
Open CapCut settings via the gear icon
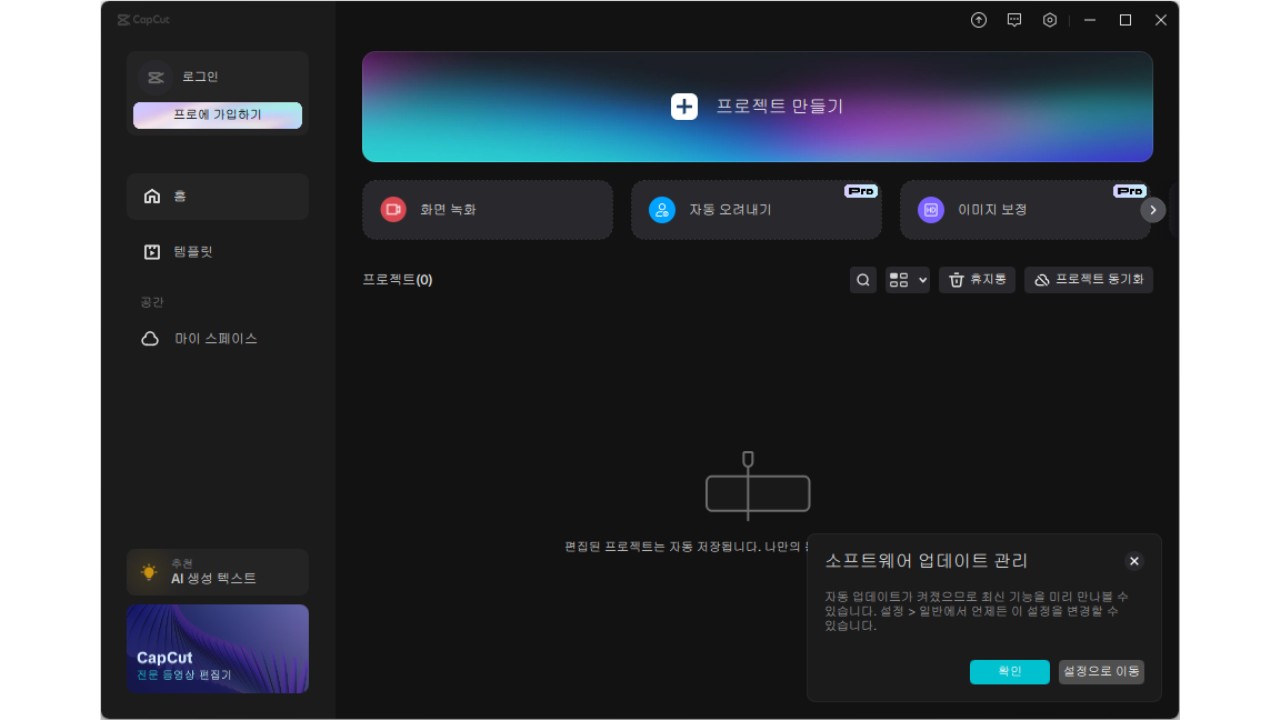(x=1049, y=20)
